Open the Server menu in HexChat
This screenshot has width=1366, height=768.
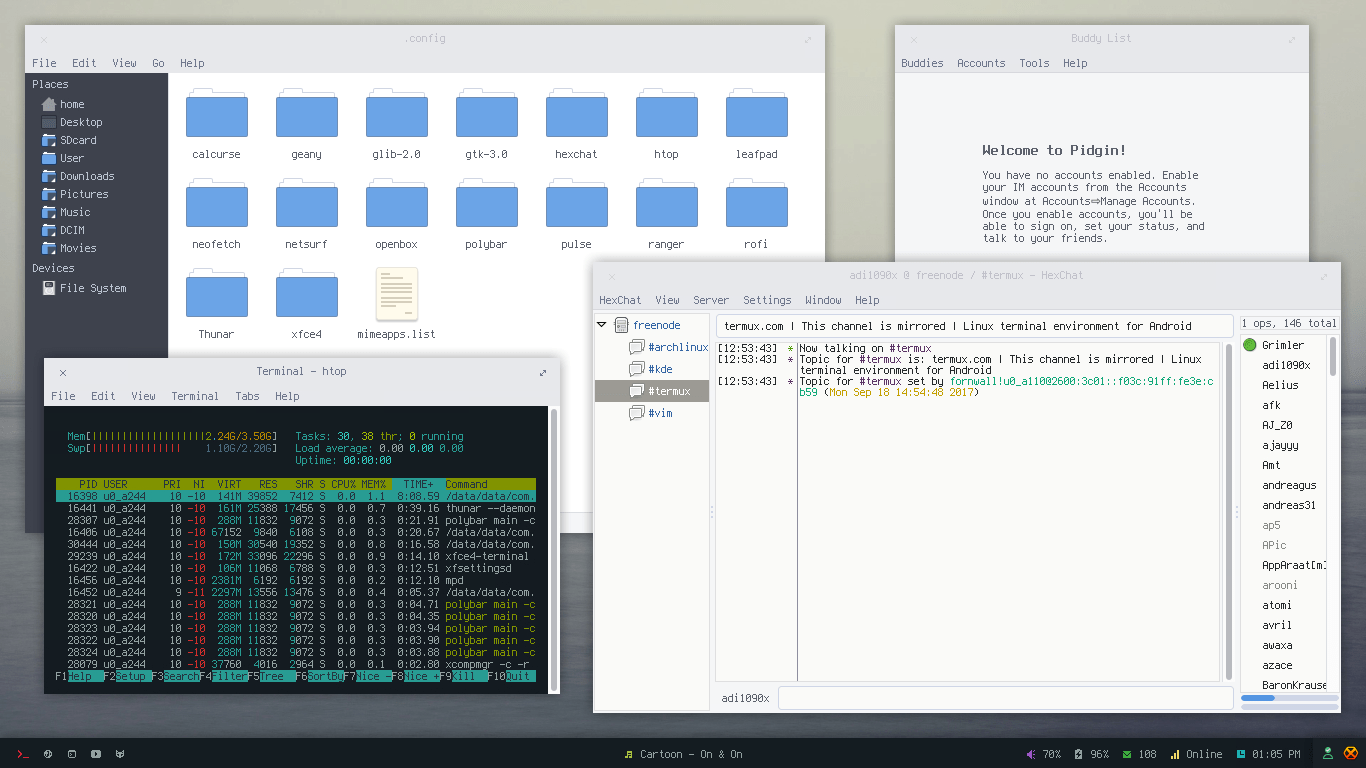[711, 299]
